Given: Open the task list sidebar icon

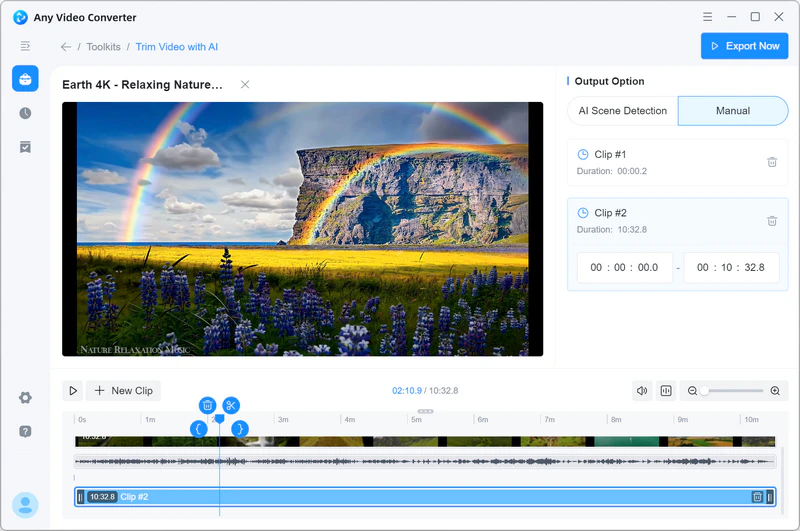Looking at the screenshot, I should point(25,147).
